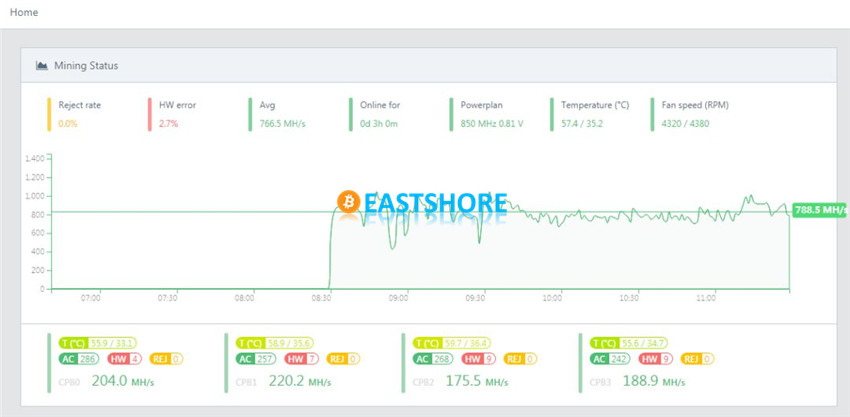Click the Fan speed (RPM) label
850x417 pixels.
click(x=696, y=105)
